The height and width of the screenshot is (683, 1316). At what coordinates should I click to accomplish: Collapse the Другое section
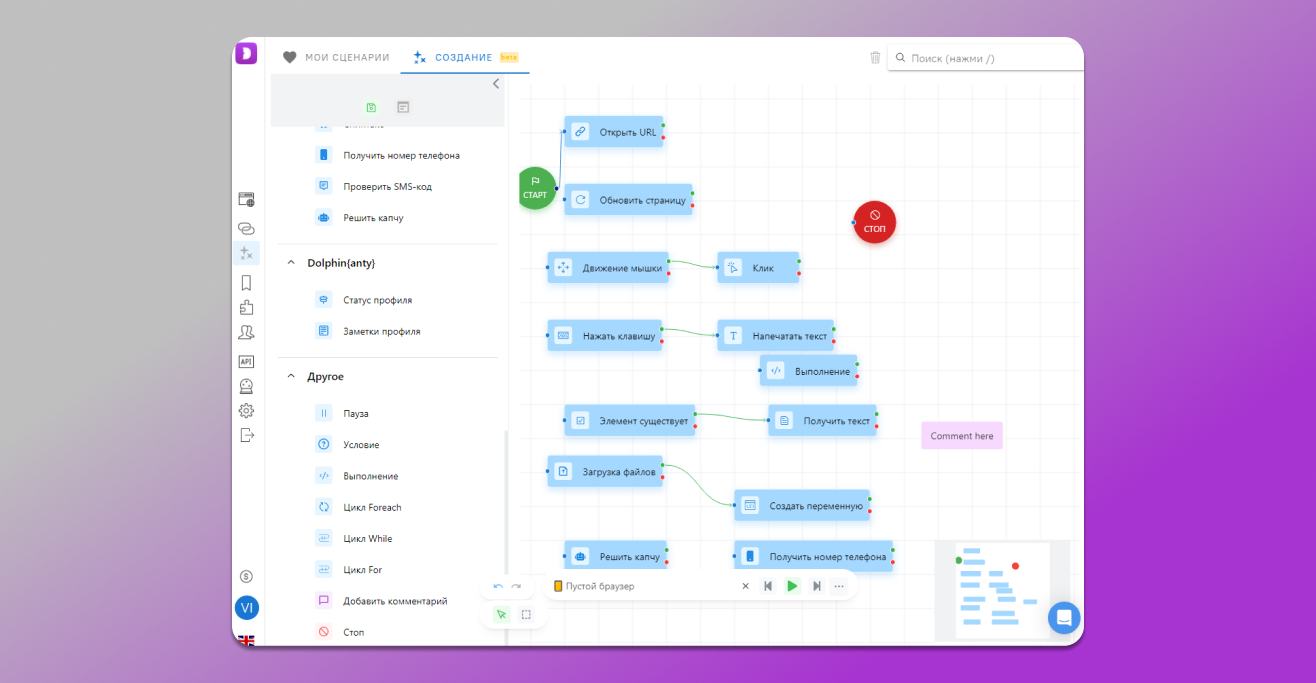click(x=291, y=377)
